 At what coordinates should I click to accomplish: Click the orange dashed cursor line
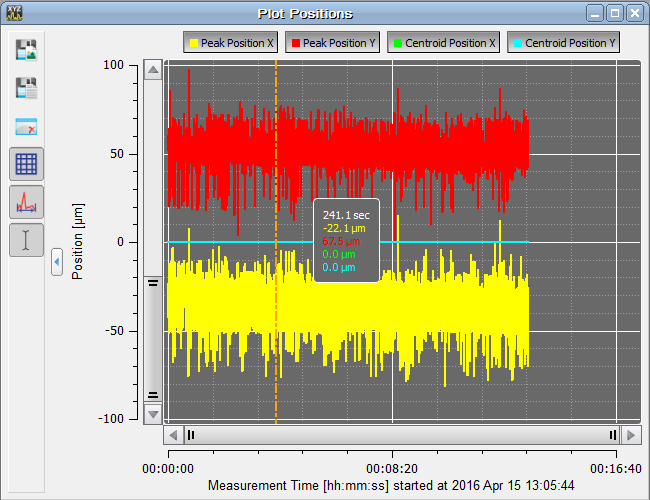[276, 242]
